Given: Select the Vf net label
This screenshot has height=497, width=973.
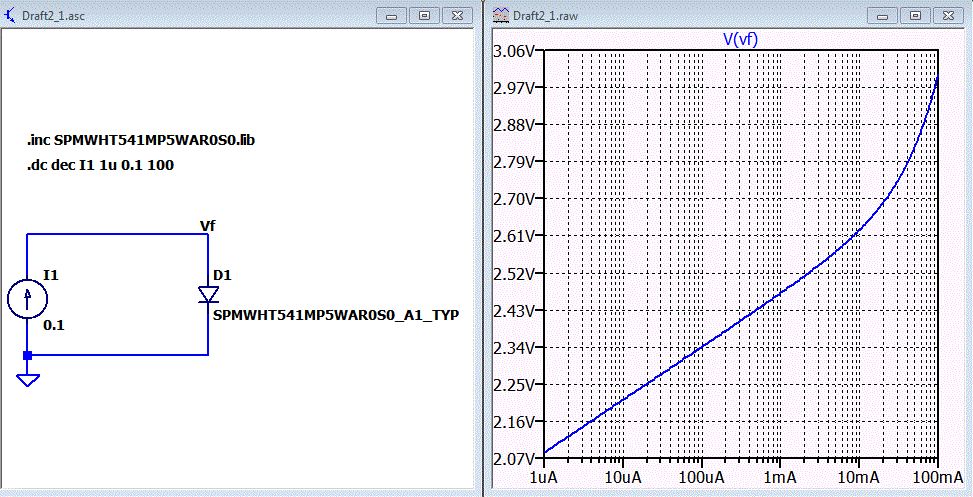Looking at the screenshot, I should (208, 226).
